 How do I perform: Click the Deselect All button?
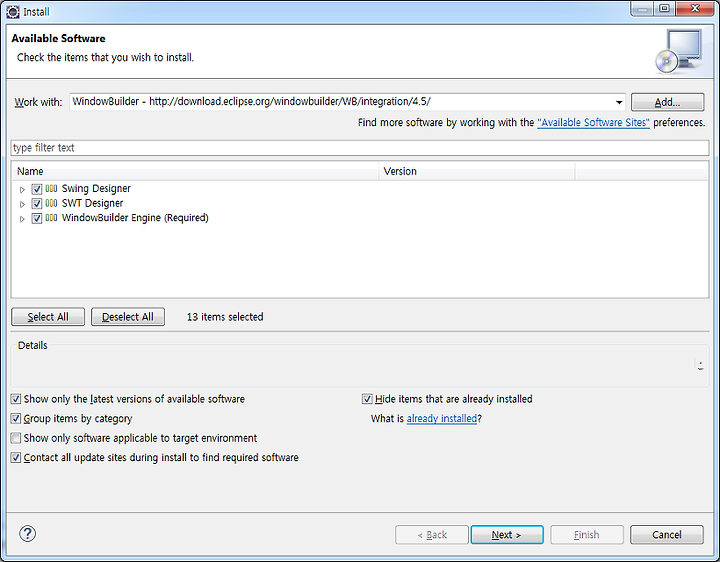[128, 317]
